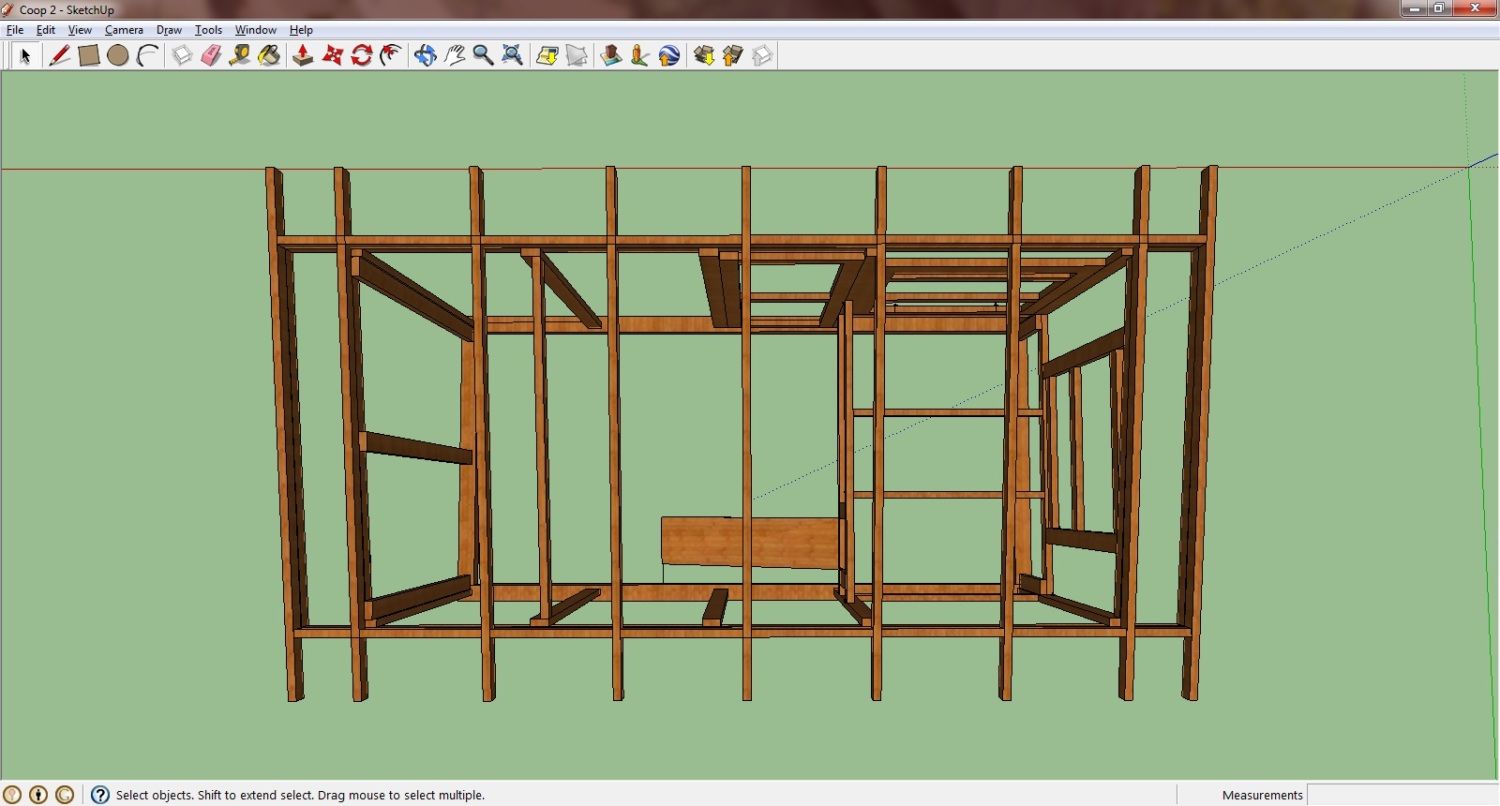Choose the Rotate tool
Screen dimensions: 1500x806
[x=362, y=56]
